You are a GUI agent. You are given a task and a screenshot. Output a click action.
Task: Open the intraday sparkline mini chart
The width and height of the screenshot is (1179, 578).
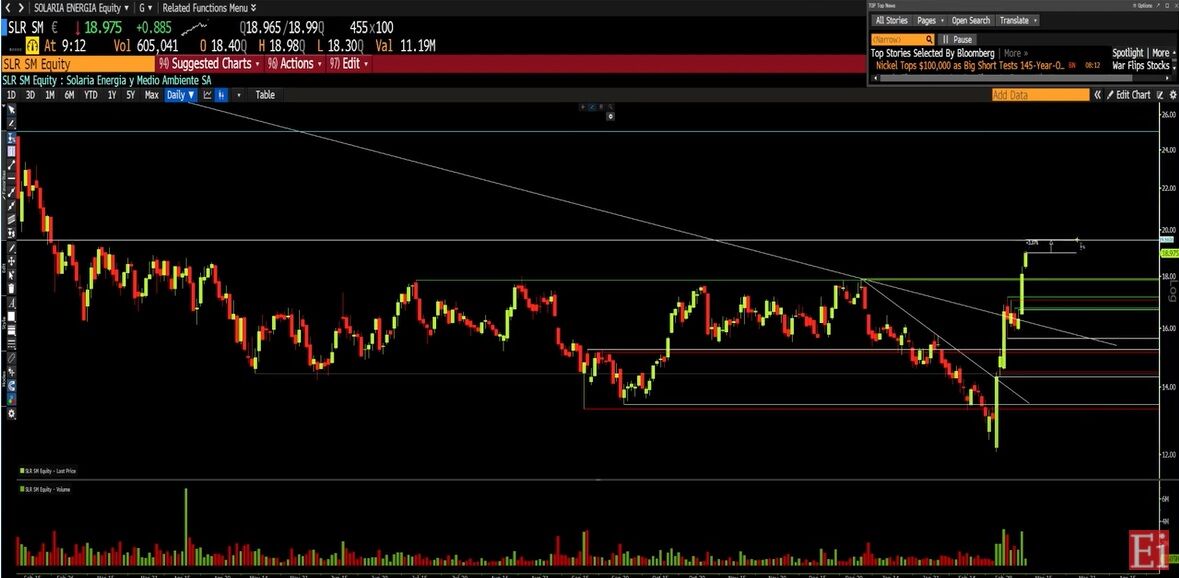(195, 27)
